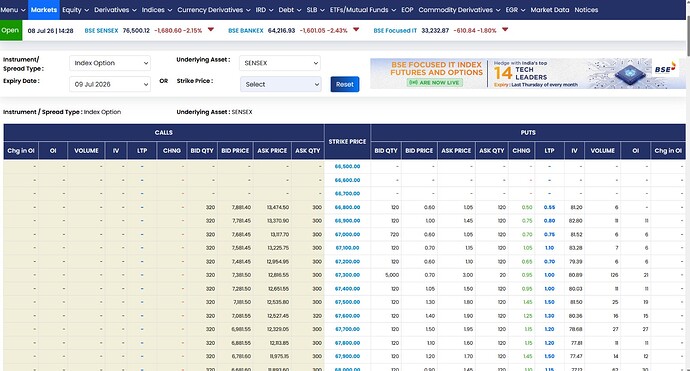Click the calls ASK PRICE column header
690x371 pixels.
[272, 151]
